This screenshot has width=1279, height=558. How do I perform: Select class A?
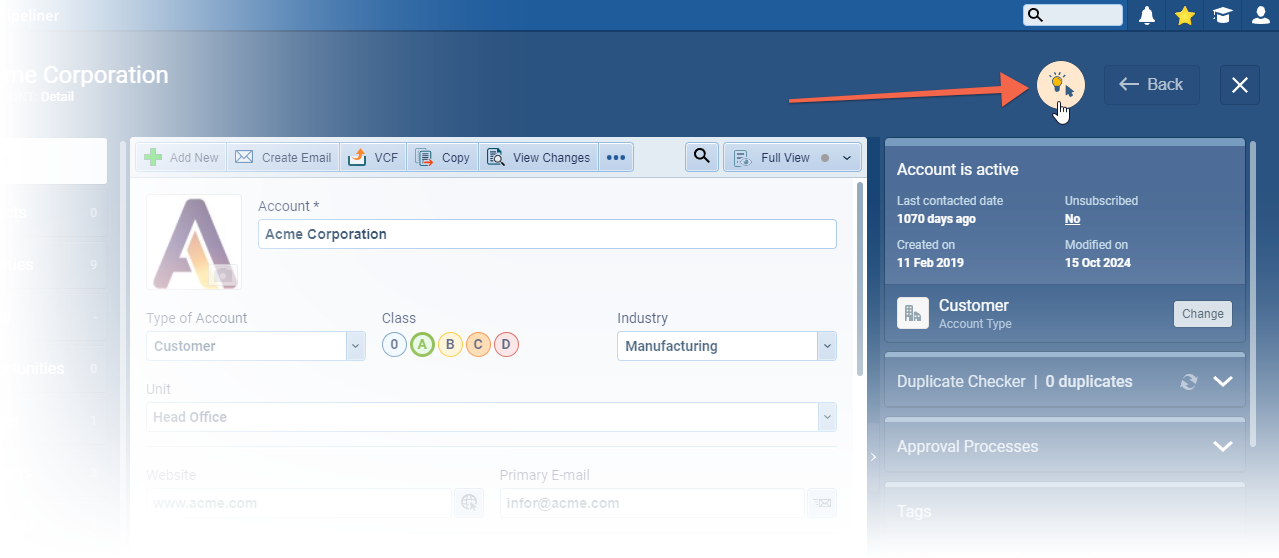pyautogui.click(x=422, y=345)
